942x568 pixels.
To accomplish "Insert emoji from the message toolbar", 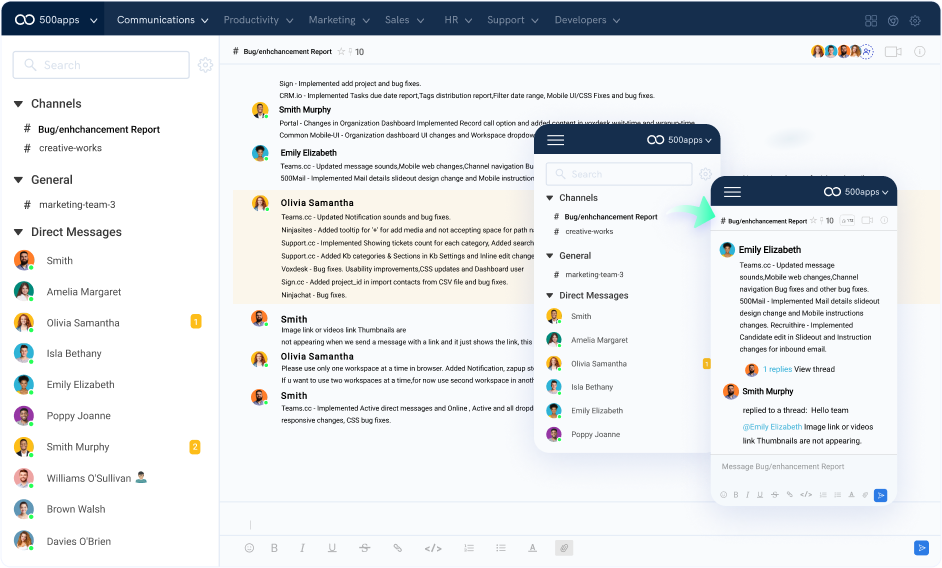I will coord(249,548).
